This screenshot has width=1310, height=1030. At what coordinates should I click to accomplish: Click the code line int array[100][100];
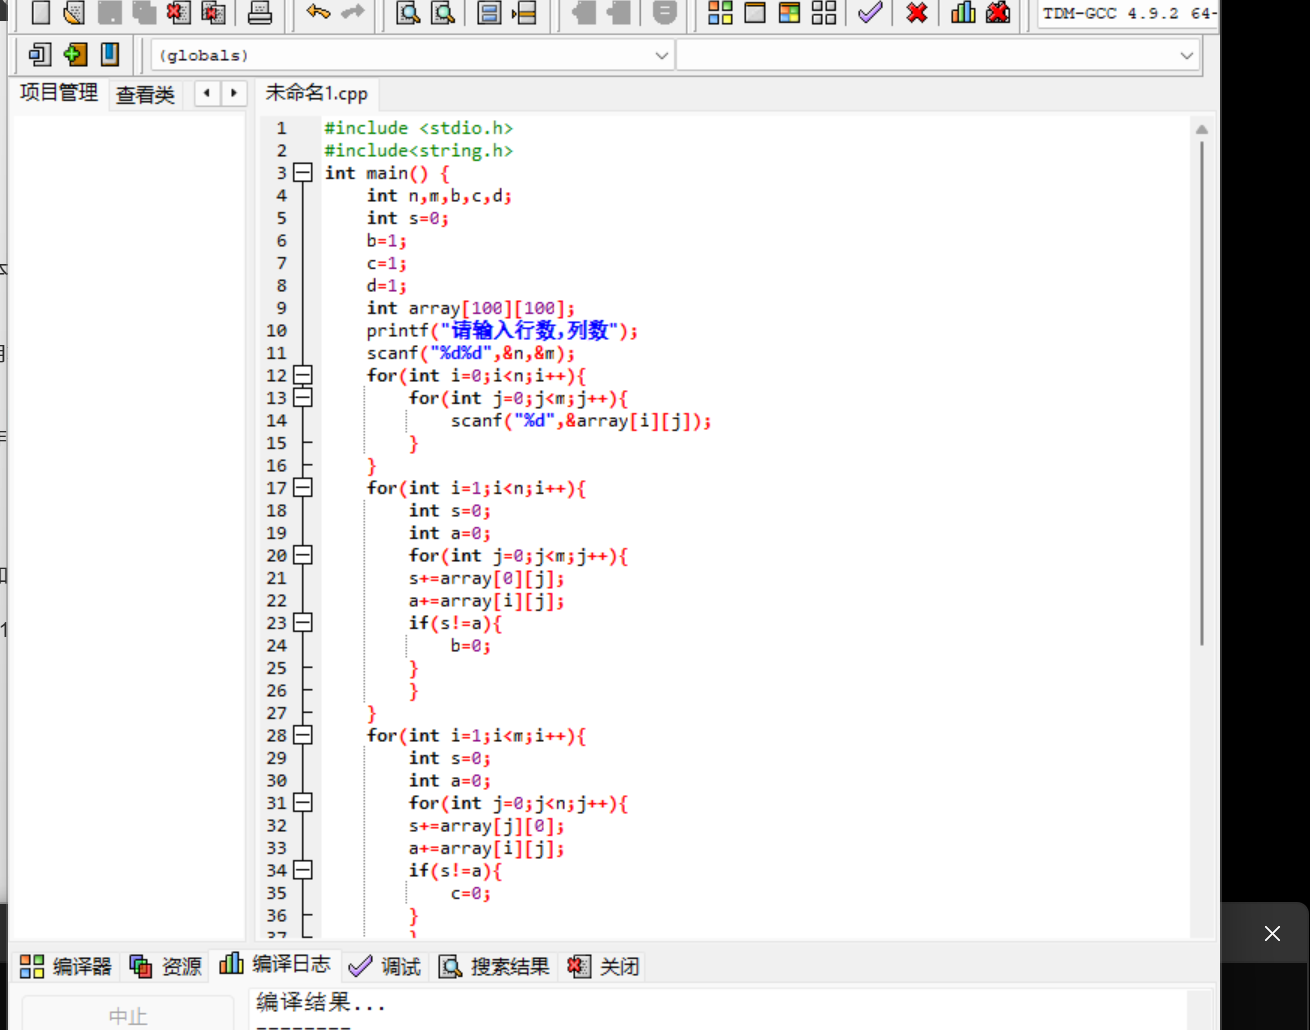471,308
